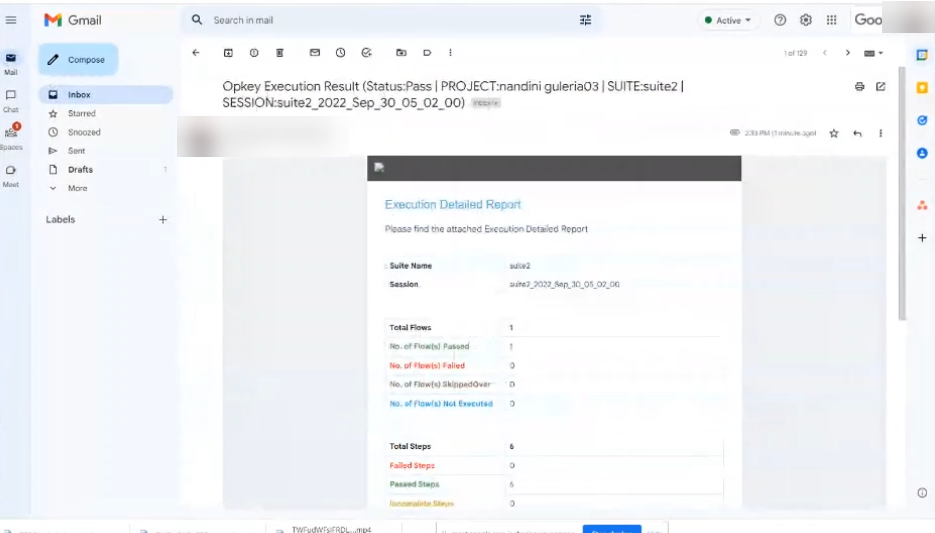The image size is (935, 533).
Task: Click the 'Total Flows' row label
Action: coord(410,327)
